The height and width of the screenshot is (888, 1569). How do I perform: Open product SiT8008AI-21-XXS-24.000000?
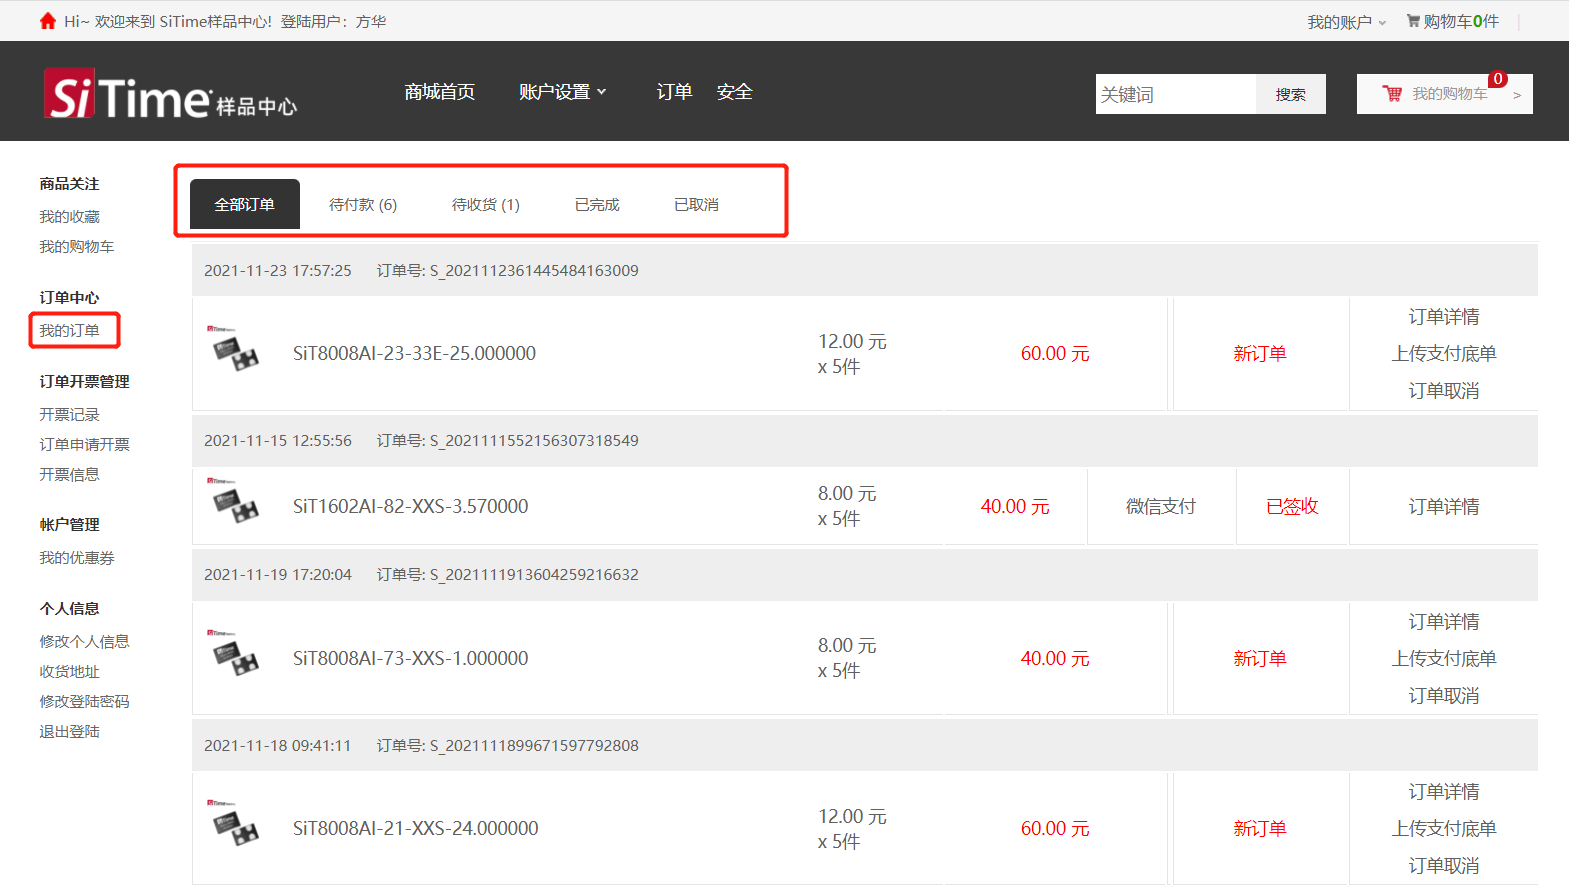(415, 828)
